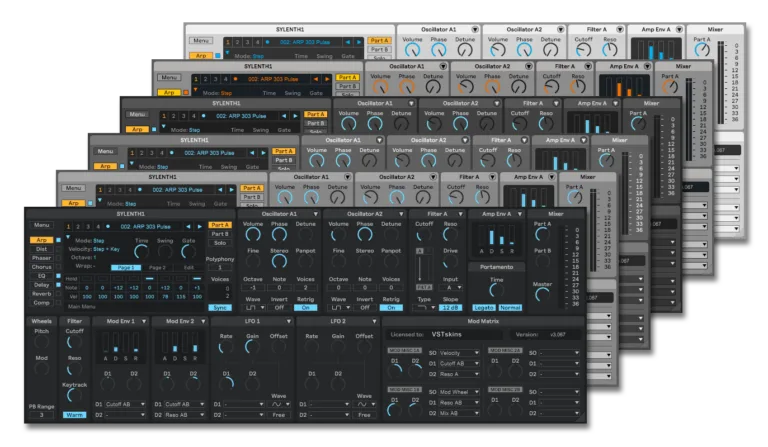Open Filter A header dropdown in front window
768x447 pixels.
(460, 214)
